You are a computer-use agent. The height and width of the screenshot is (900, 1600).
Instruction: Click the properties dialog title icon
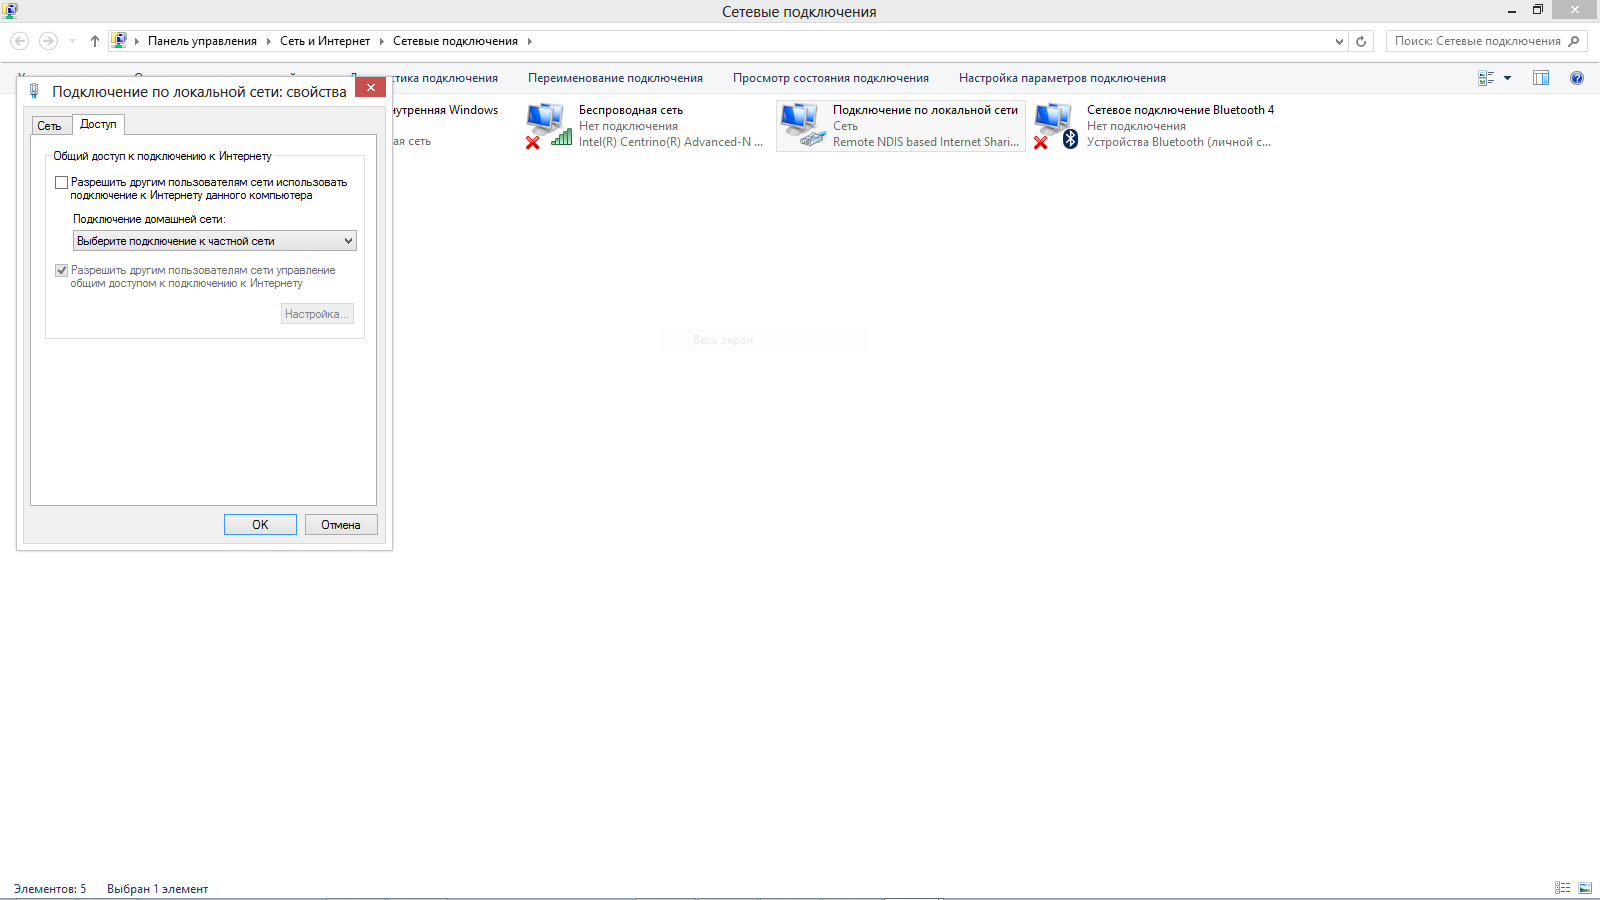[34, 91]
